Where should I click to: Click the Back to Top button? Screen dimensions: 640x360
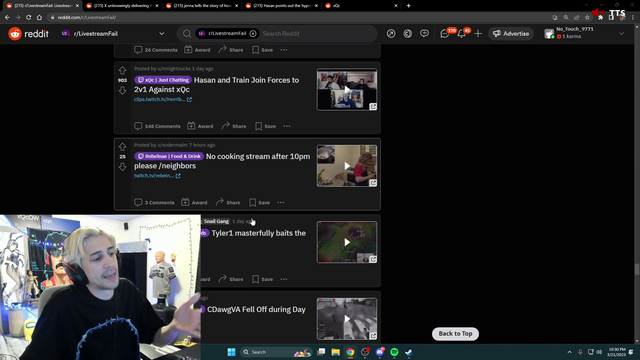click(x=455, y=333)
